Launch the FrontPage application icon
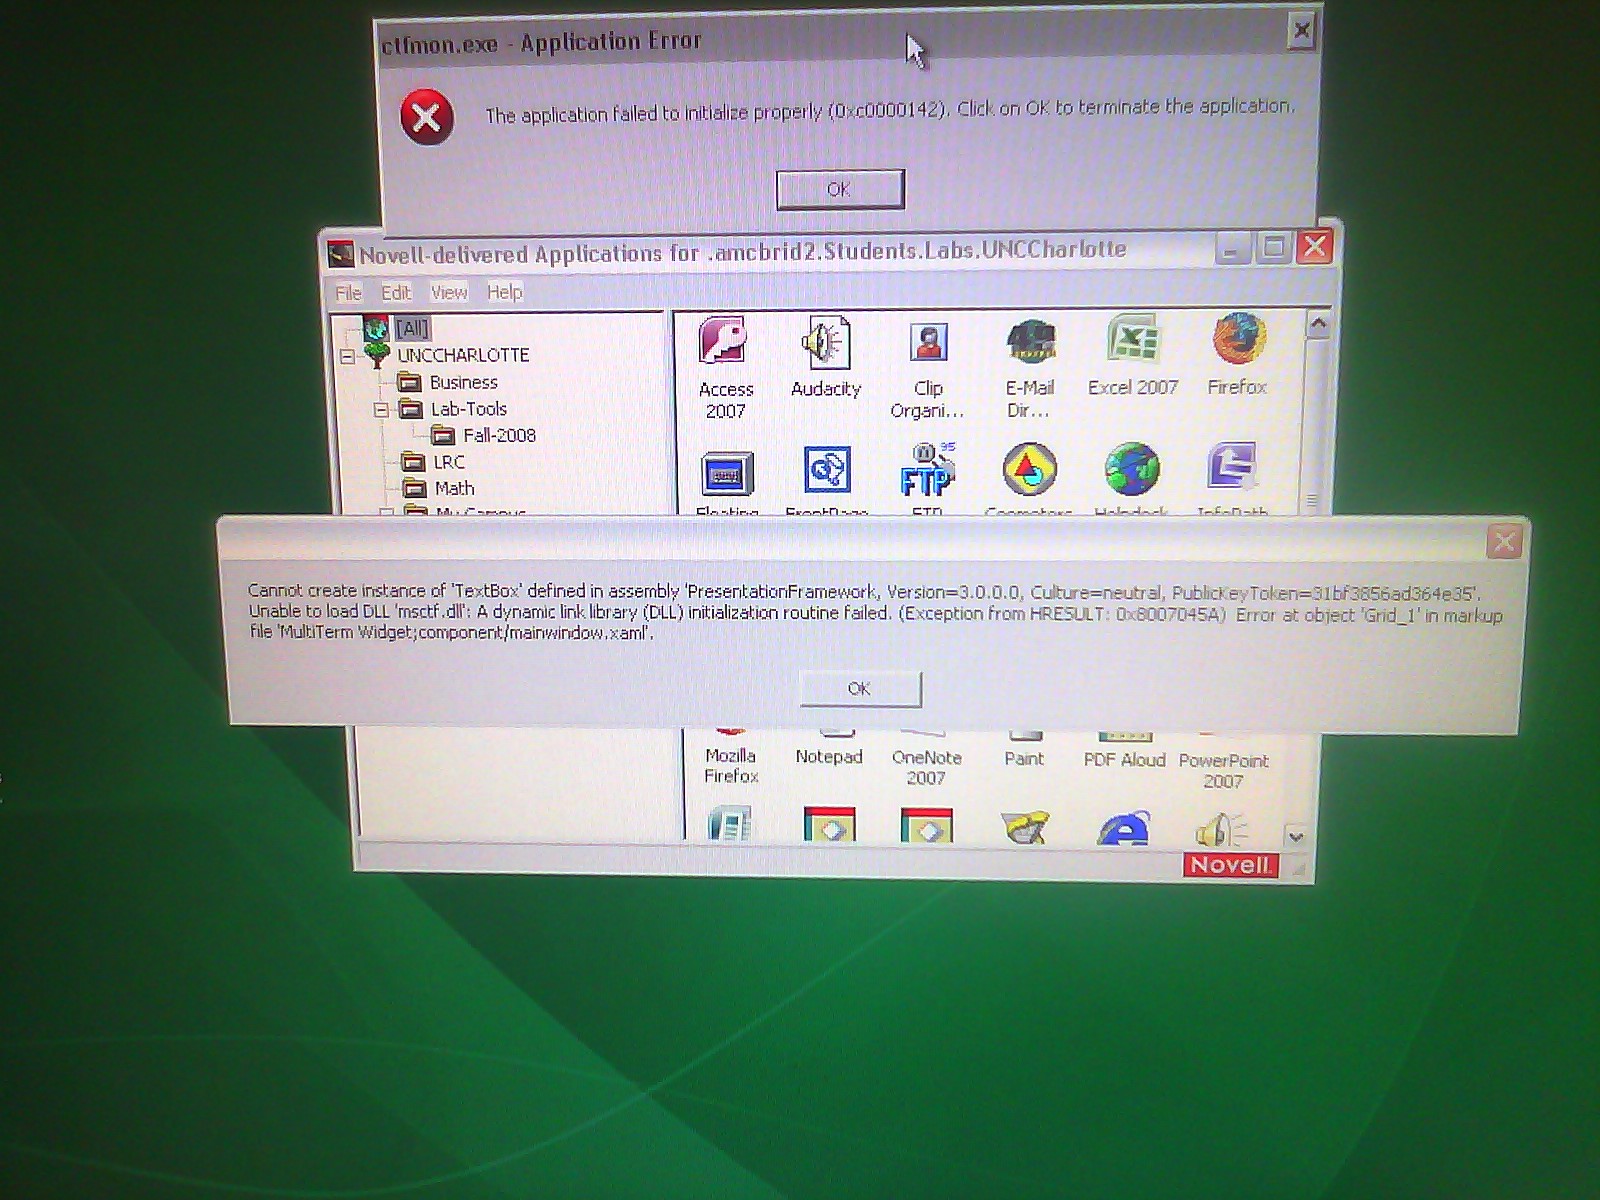Screen dimensions: 1600x1200 coord(827,471)
